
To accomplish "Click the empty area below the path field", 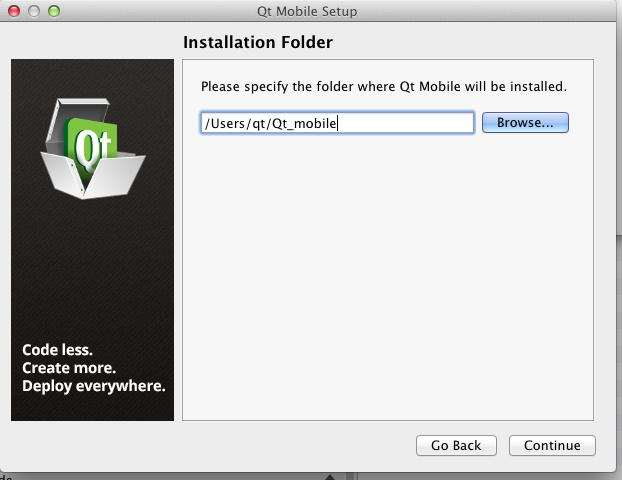I will [x=388, y=280].
